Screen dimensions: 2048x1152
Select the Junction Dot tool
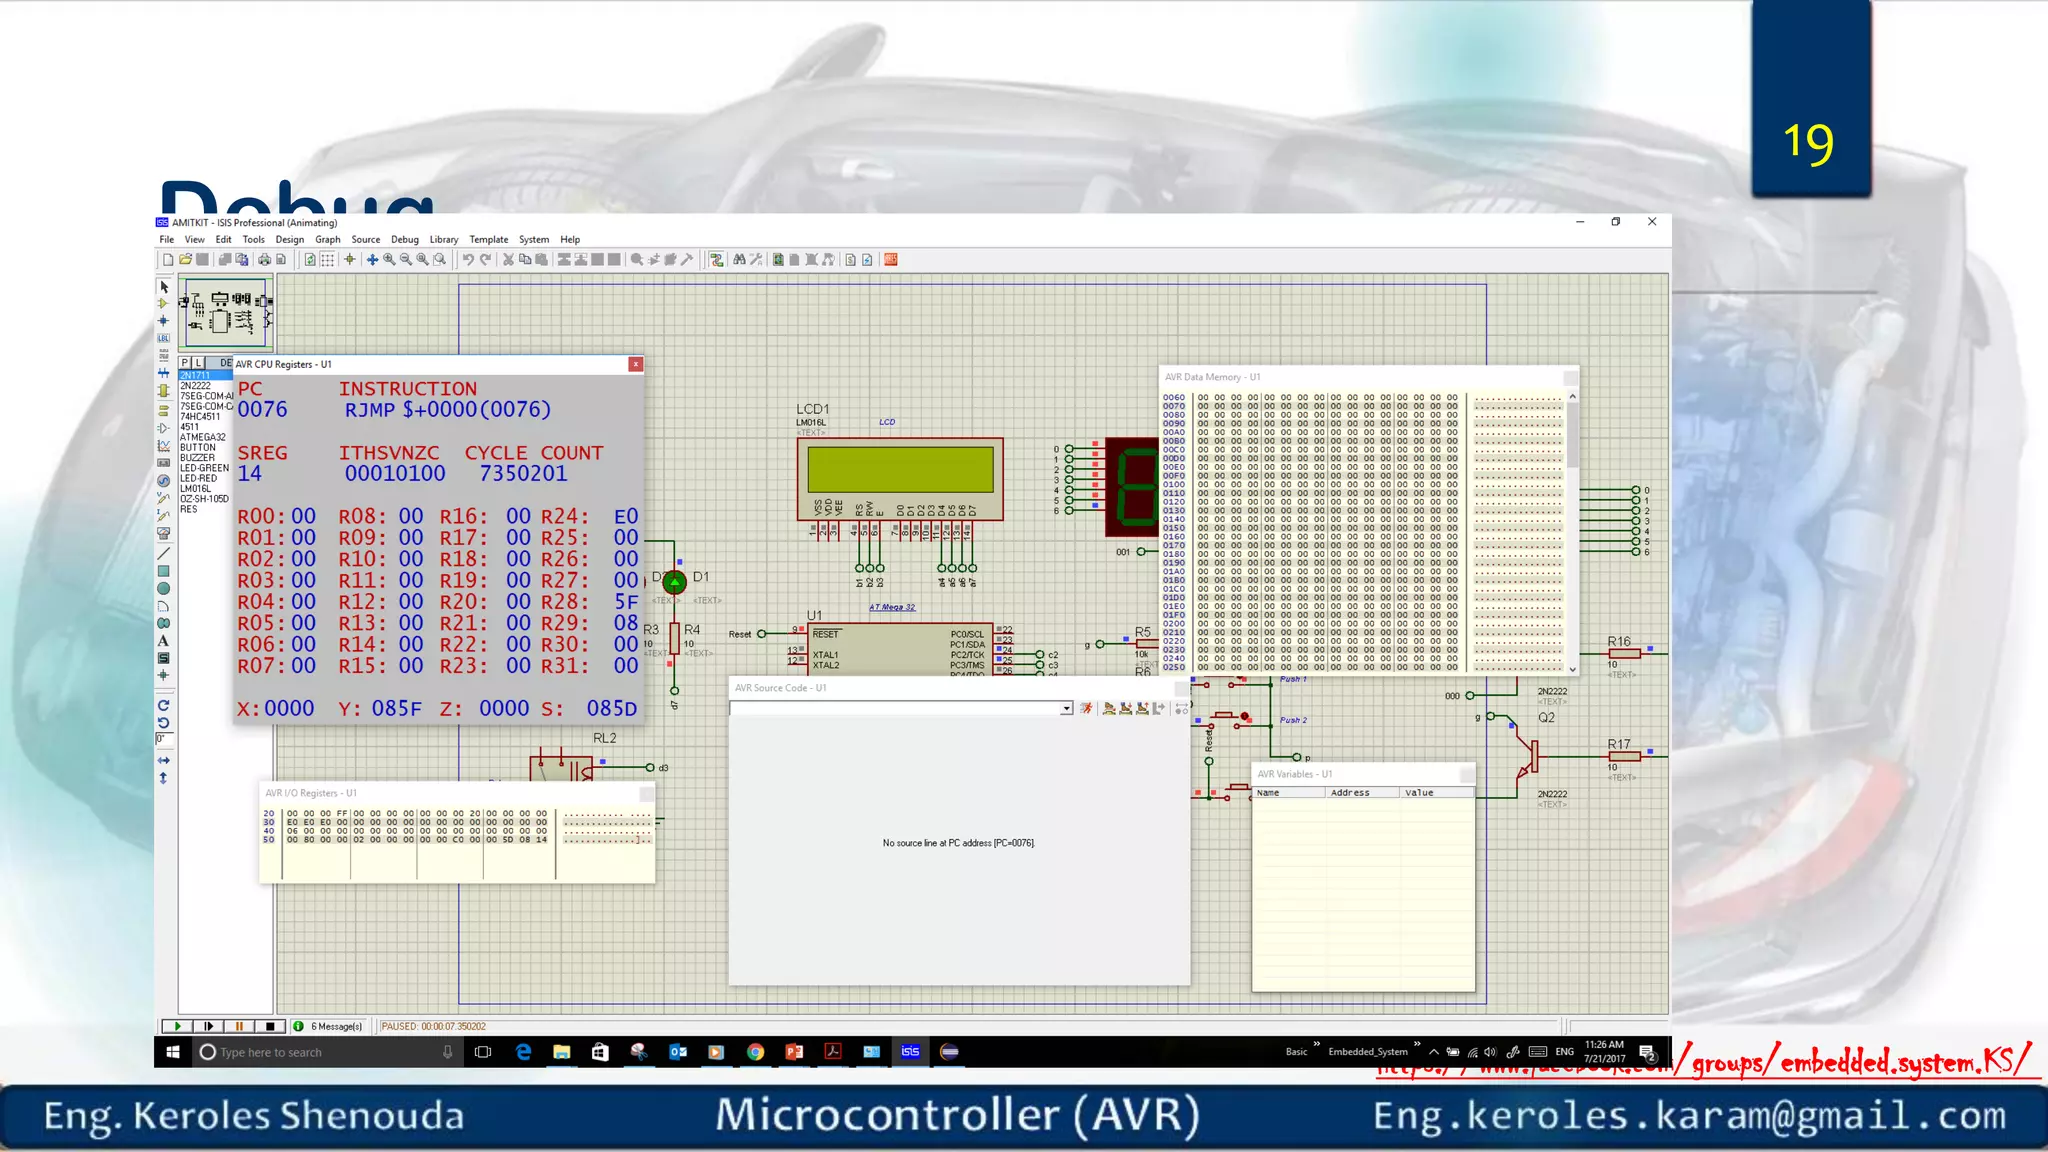(x=164, y=321)
